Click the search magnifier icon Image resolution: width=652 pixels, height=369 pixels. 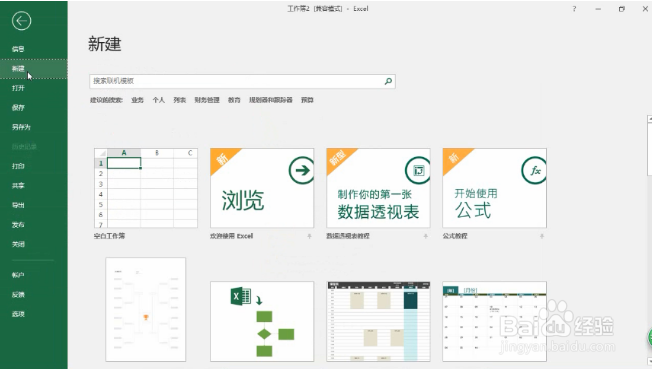388,81
